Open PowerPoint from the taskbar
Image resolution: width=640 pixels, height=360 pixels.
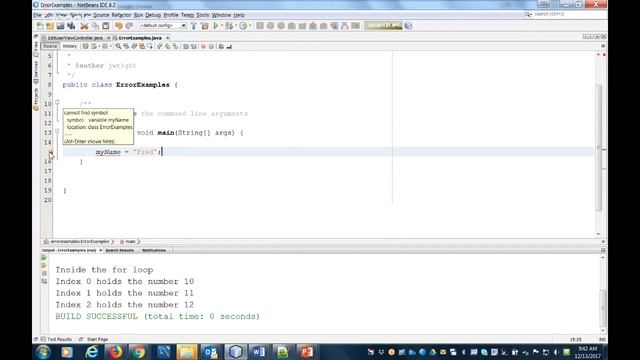click(307, 352)
